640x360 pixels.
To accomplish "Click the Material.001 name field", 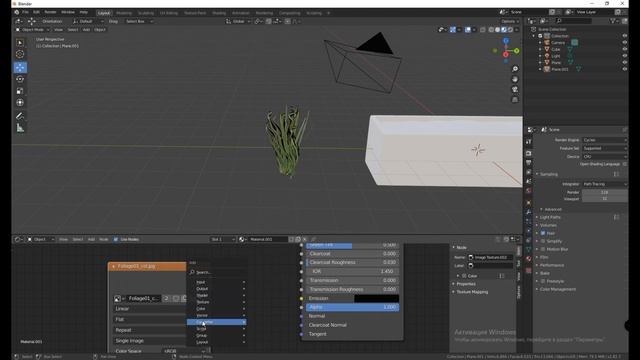I will 268,239.
